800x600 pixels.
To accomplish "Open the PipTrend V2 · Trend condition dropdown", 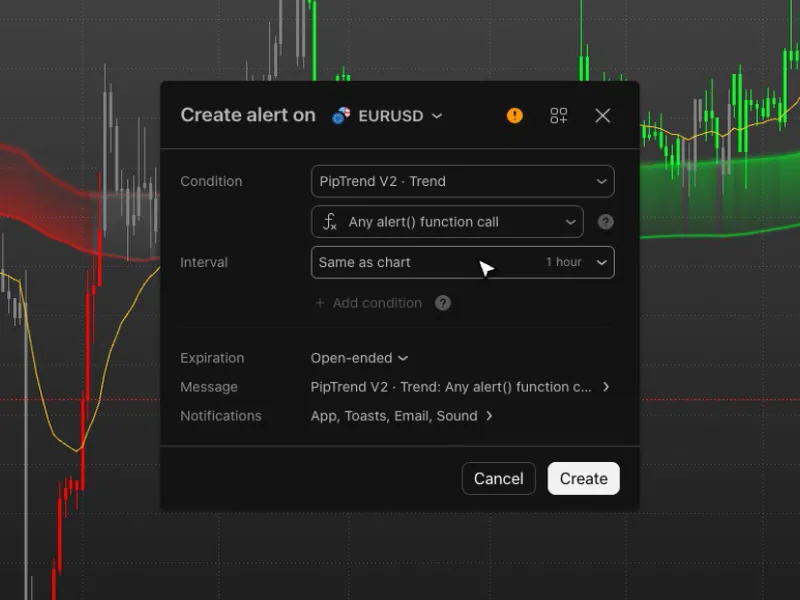I will pyautogui.click(x=463, y=181).
